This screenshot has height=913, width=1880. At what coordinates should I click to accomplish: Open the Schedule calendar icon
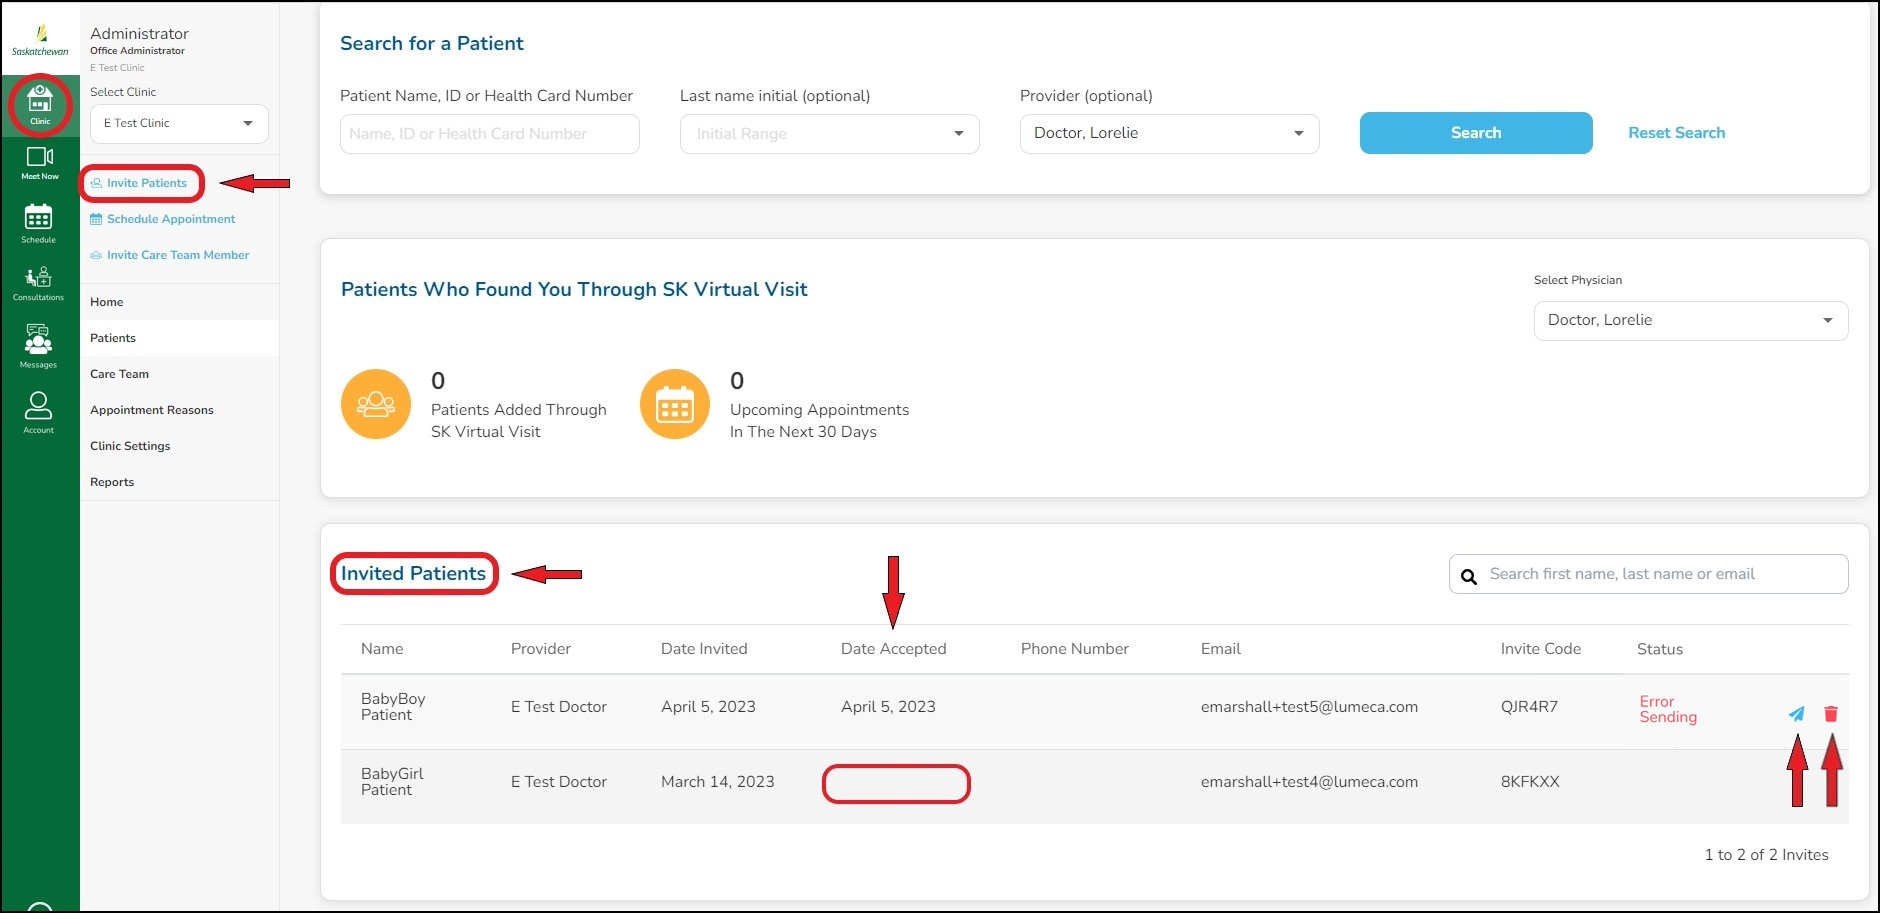pos(39,222)
